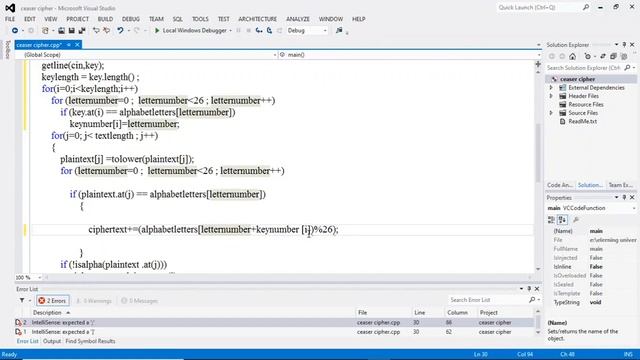Start Local Windows Debugger with green arrow
This screenshot has width=640, height=360.
pyautogui.click(x=157, y=31)
